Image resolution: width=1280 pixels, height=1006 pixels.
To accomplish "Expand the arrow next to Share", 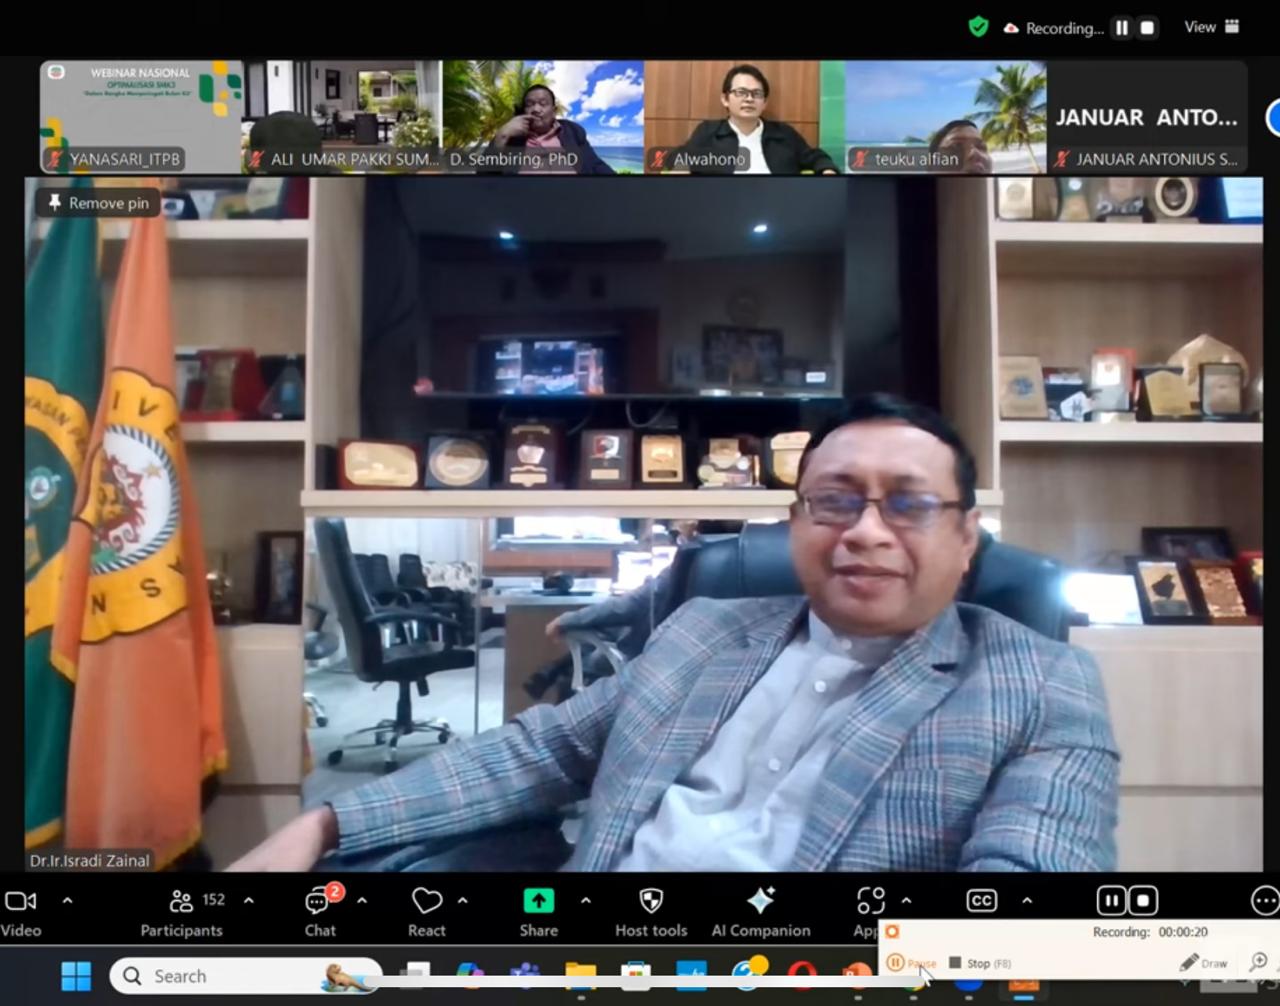I will (x=586, y=901).
